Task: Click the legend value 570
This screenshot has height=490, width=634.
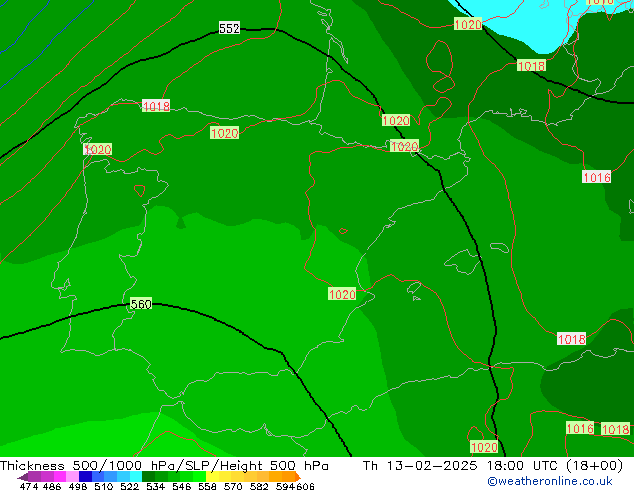Action: tap(233, 486)
